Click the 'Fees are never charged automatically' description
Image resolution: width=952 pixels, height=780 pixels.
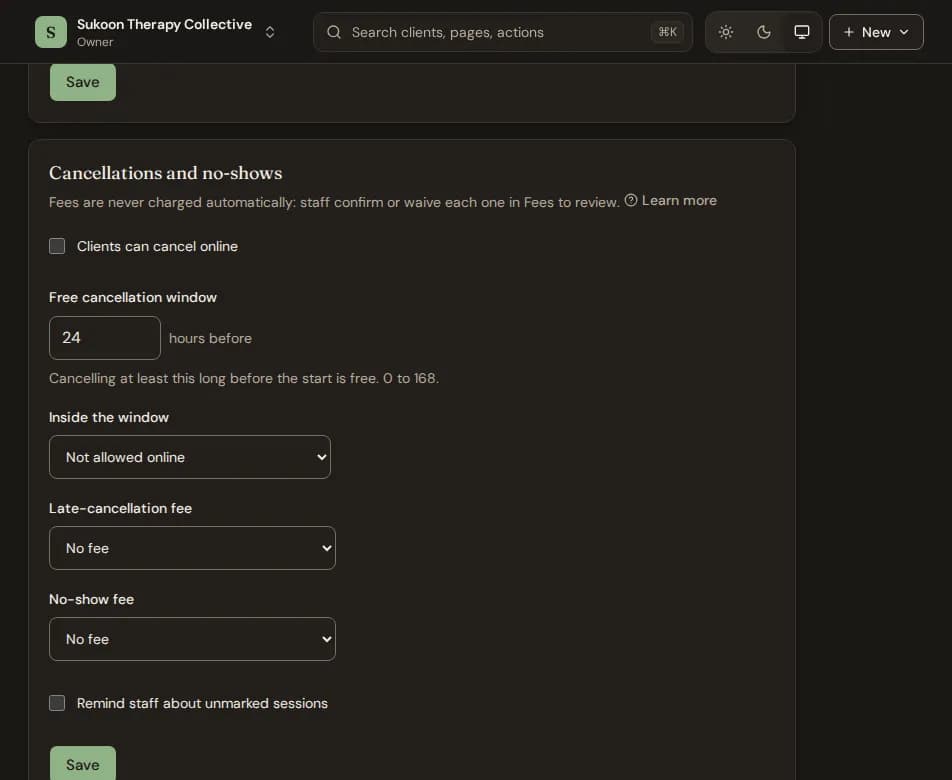334,202
